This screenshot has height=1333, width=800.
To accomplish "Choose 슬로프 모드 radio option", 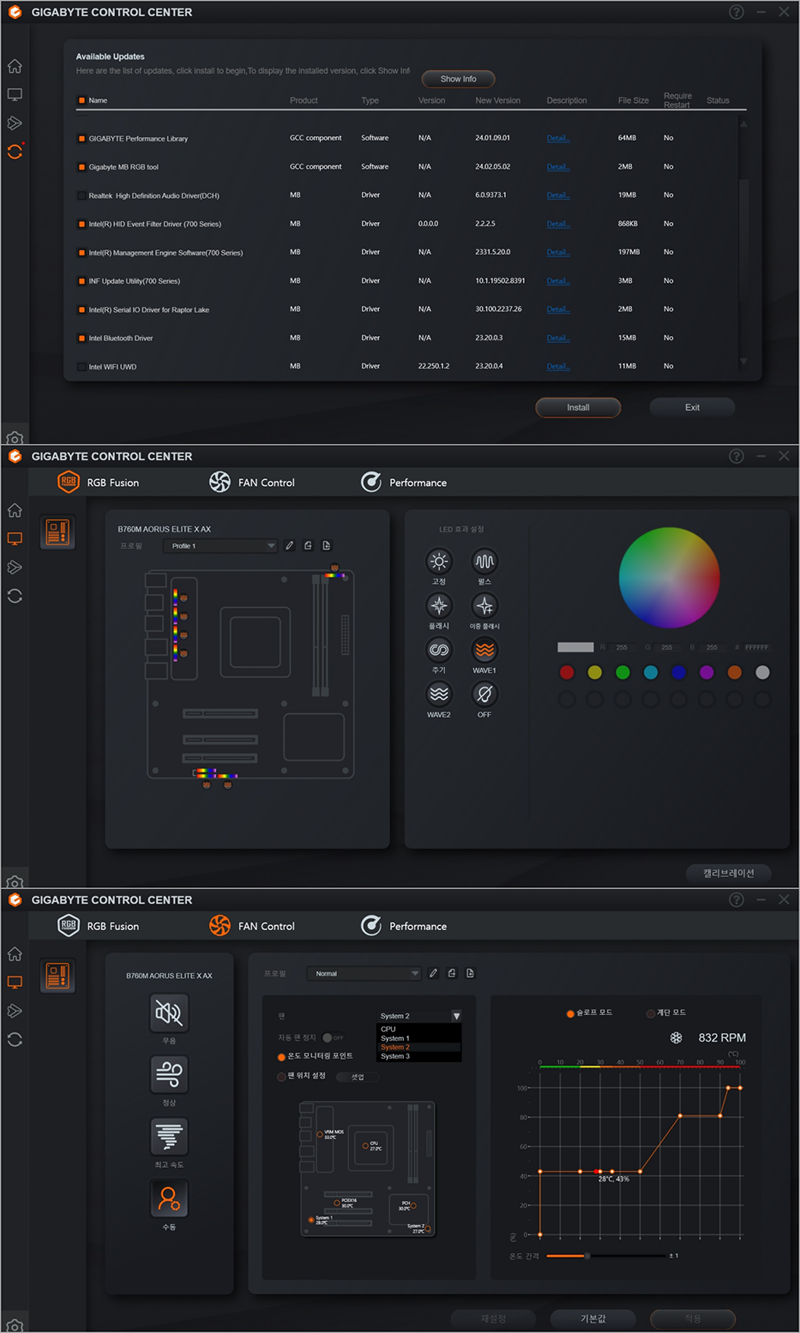I will coord(570,1013).
